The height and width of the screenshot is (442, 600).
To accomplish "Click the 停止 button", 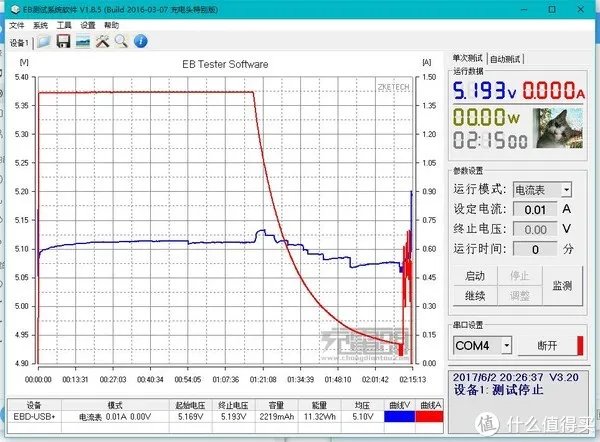I will click(x=519, y=276).
